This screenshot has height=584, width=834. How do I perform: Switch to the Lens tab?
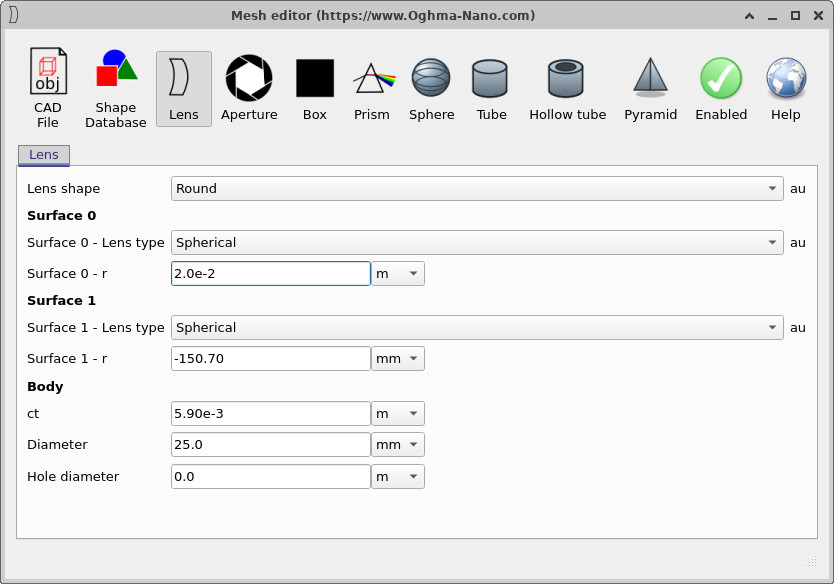pyautogui.click(x=43, y=155)
